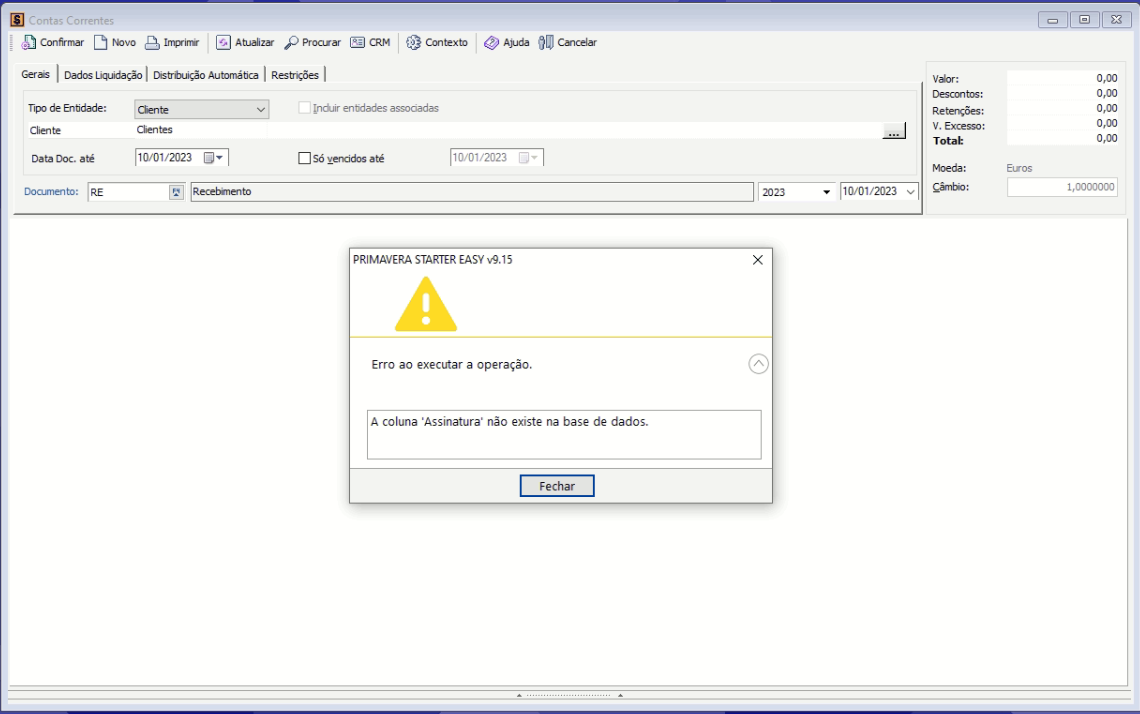The image size is (1140, 714).
Task: Open the Tipo de Entidade dropdown
Action: [x=261, y=110]
